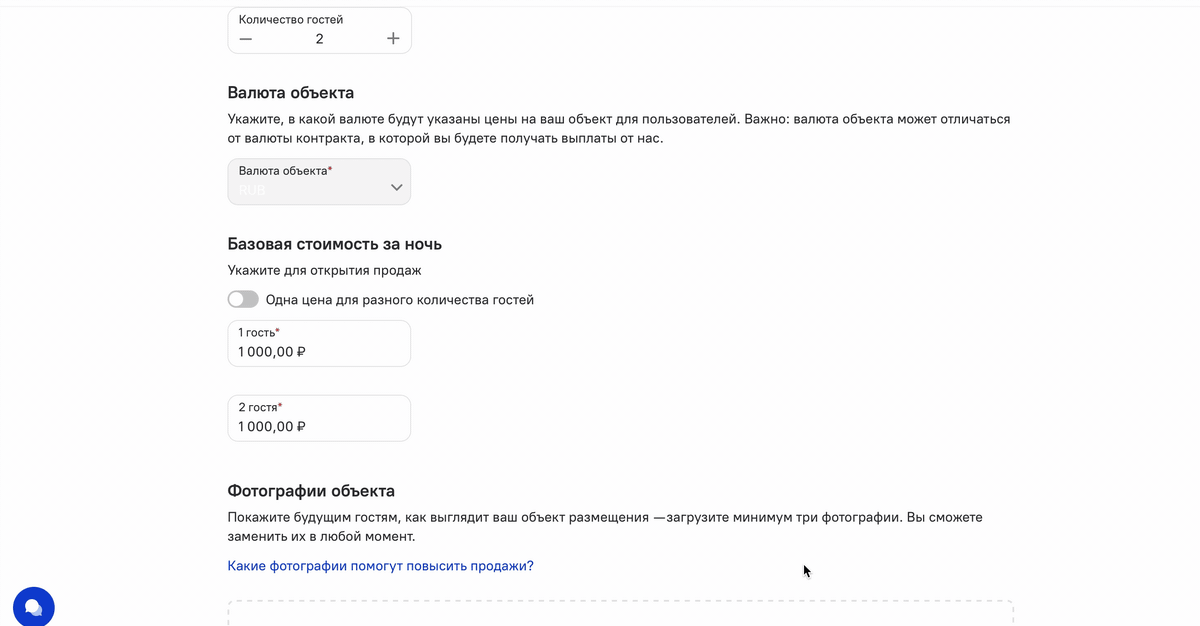The width and height of the screenshot is (1200, 626).
Task: Click the "Количество гостей" stepper label
Action: coord(291,19)
